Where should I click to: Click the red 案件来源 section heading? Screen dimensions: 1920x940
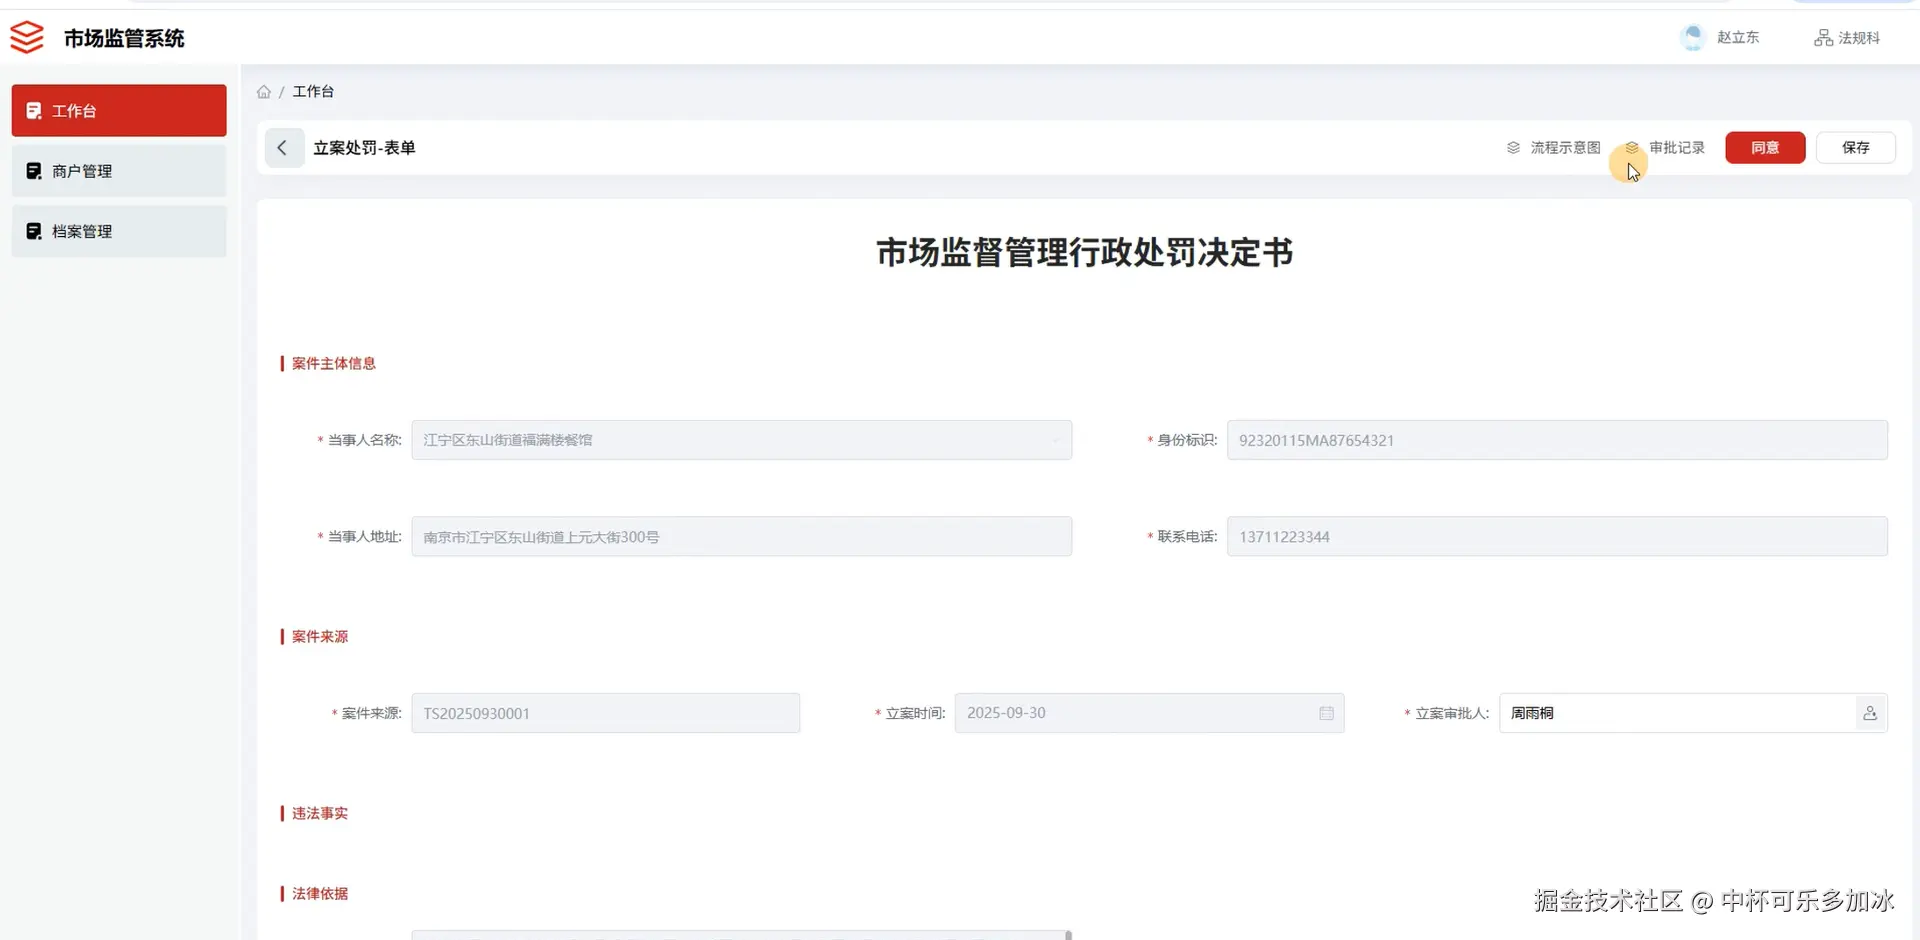320,637
